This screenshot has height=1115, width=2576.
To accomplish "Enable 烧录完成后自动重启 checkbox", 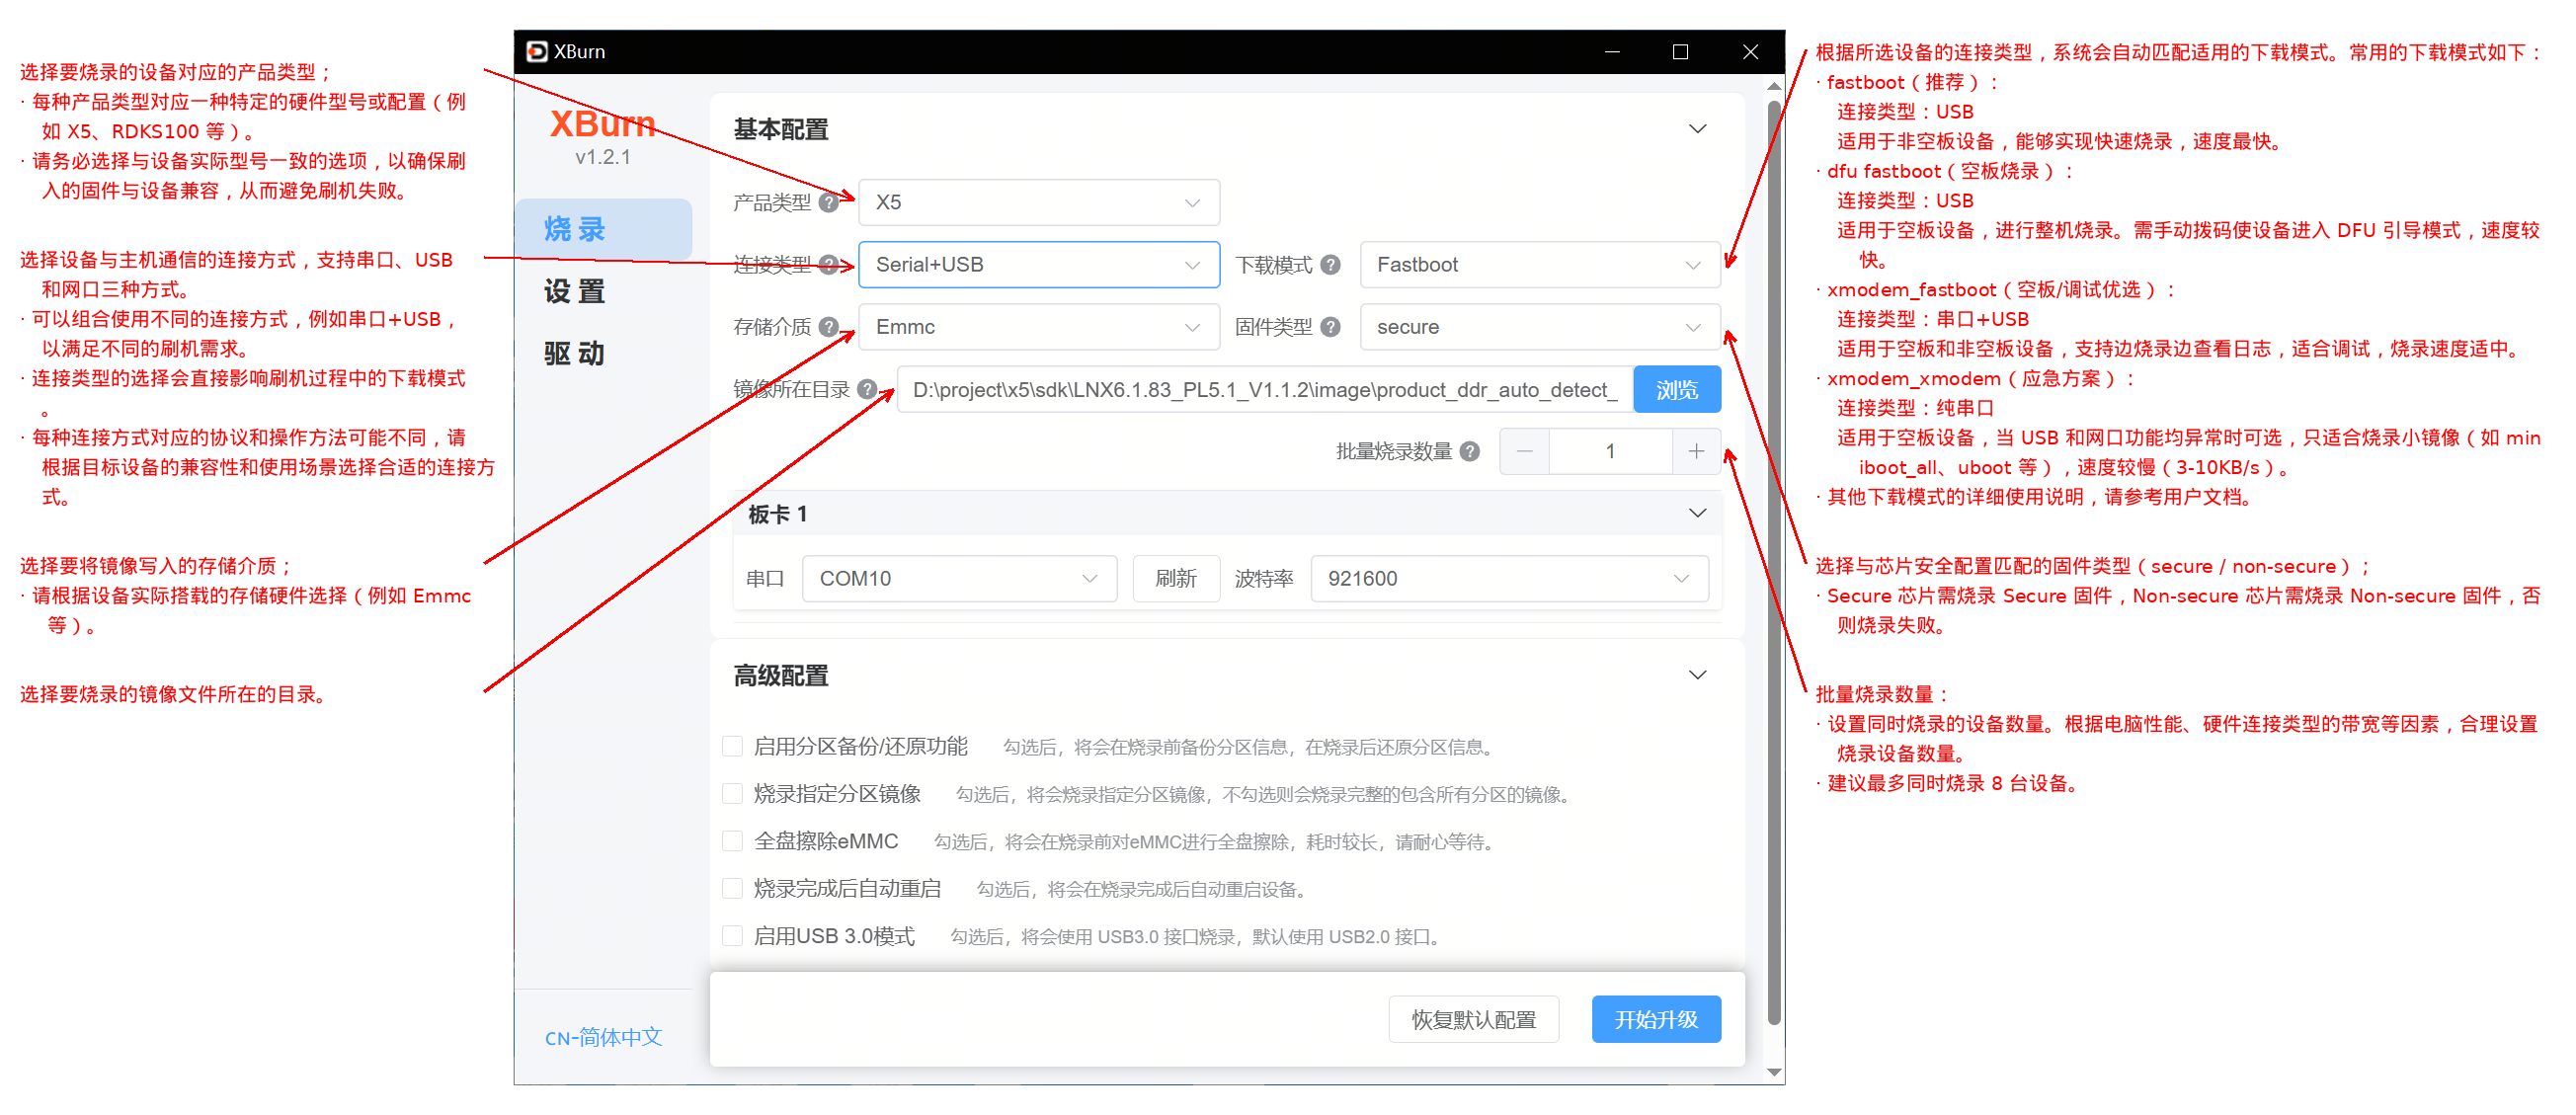I will (732, 889).
